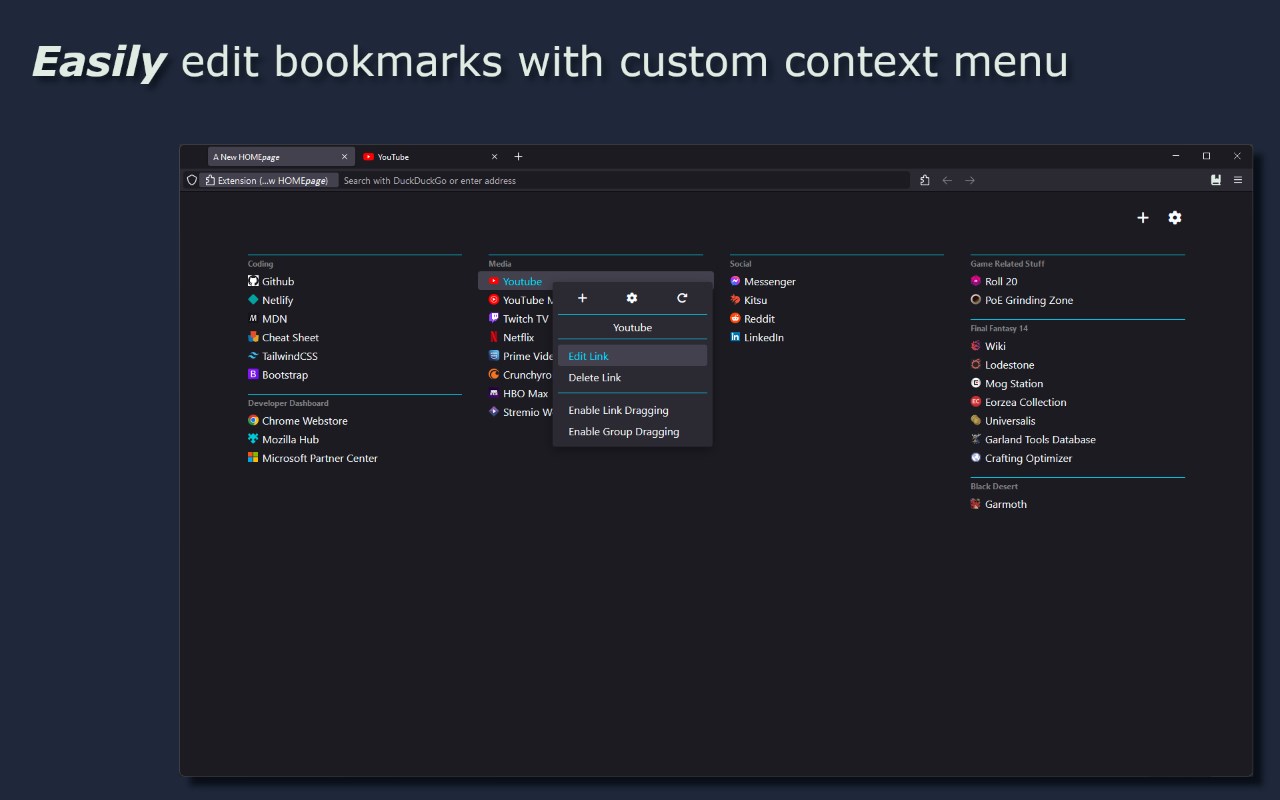The width and height of the screenshot is (1280, 800).
Task: Close the A New HOMEpage tab
Action: (x=345, y=157)
